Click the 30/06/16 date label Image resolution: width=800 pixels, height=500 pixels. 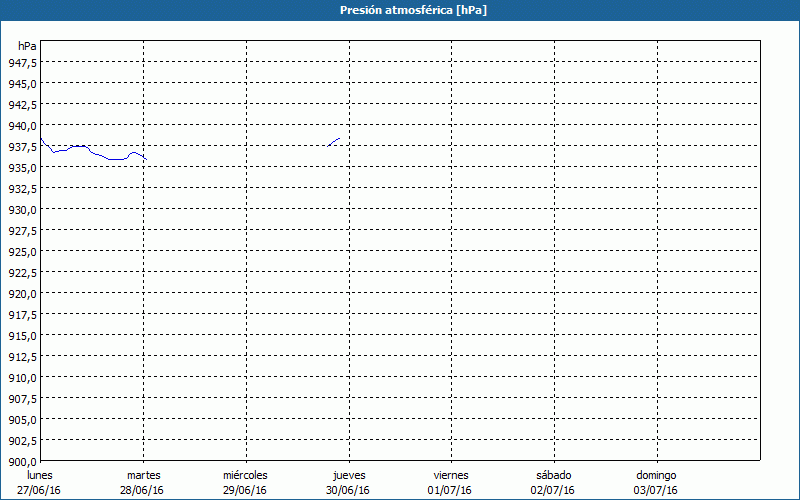[348, 490]
